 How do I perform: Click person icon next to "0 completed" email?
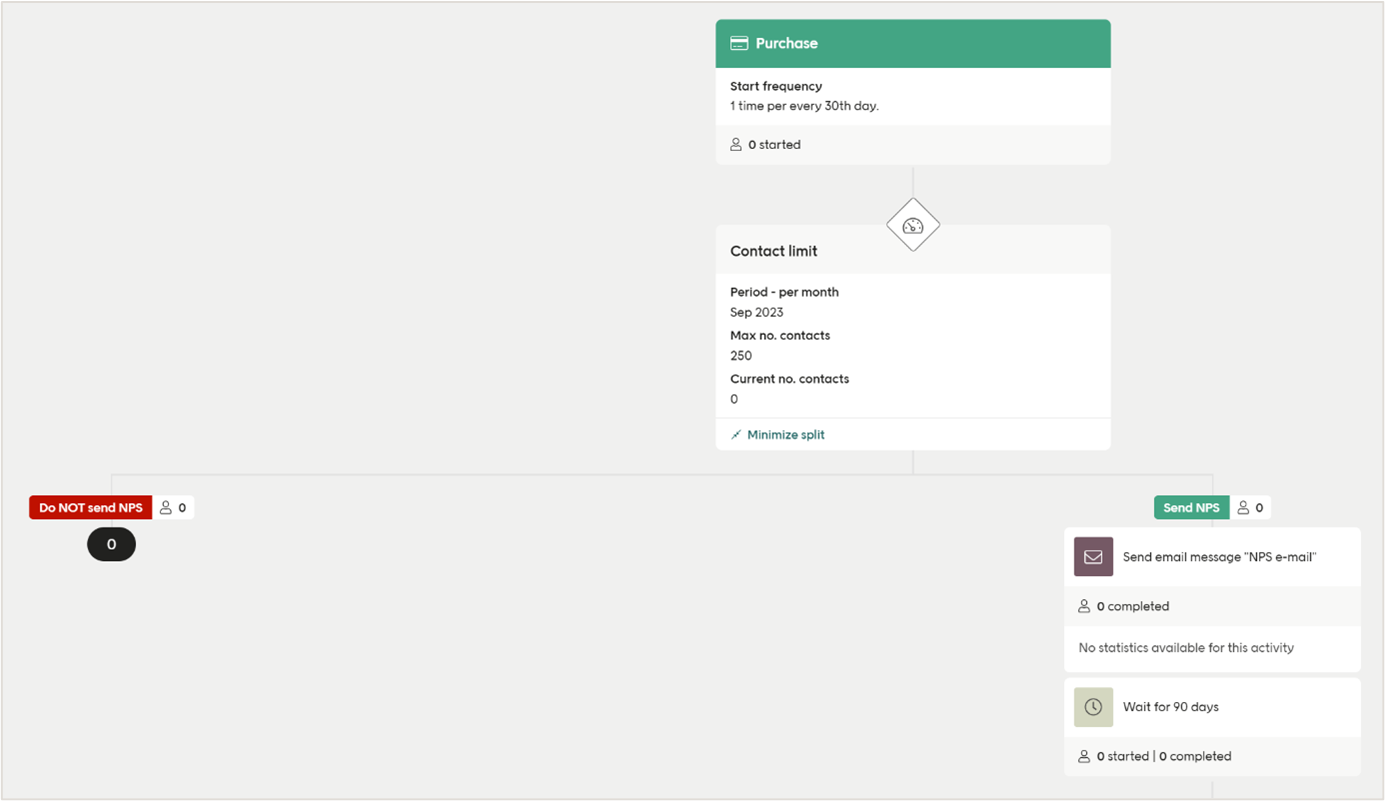pos(1084,606)
